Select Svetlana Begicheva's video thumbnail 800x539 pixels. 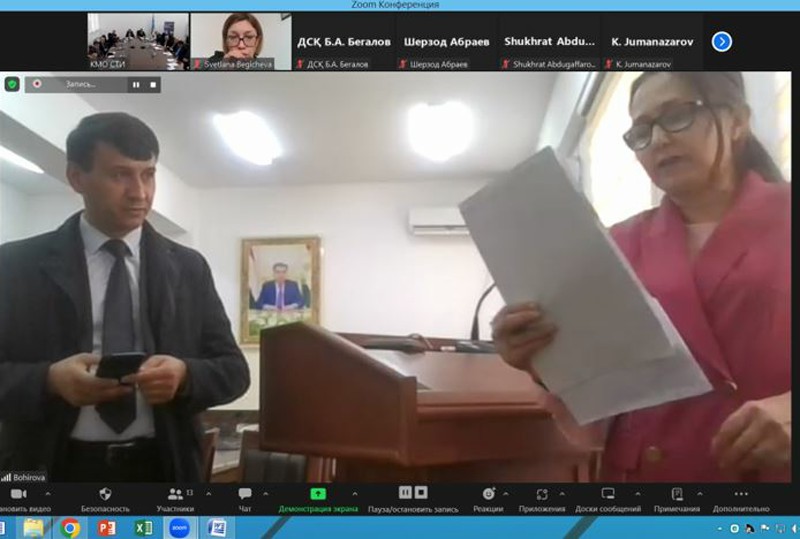point(240,40)
